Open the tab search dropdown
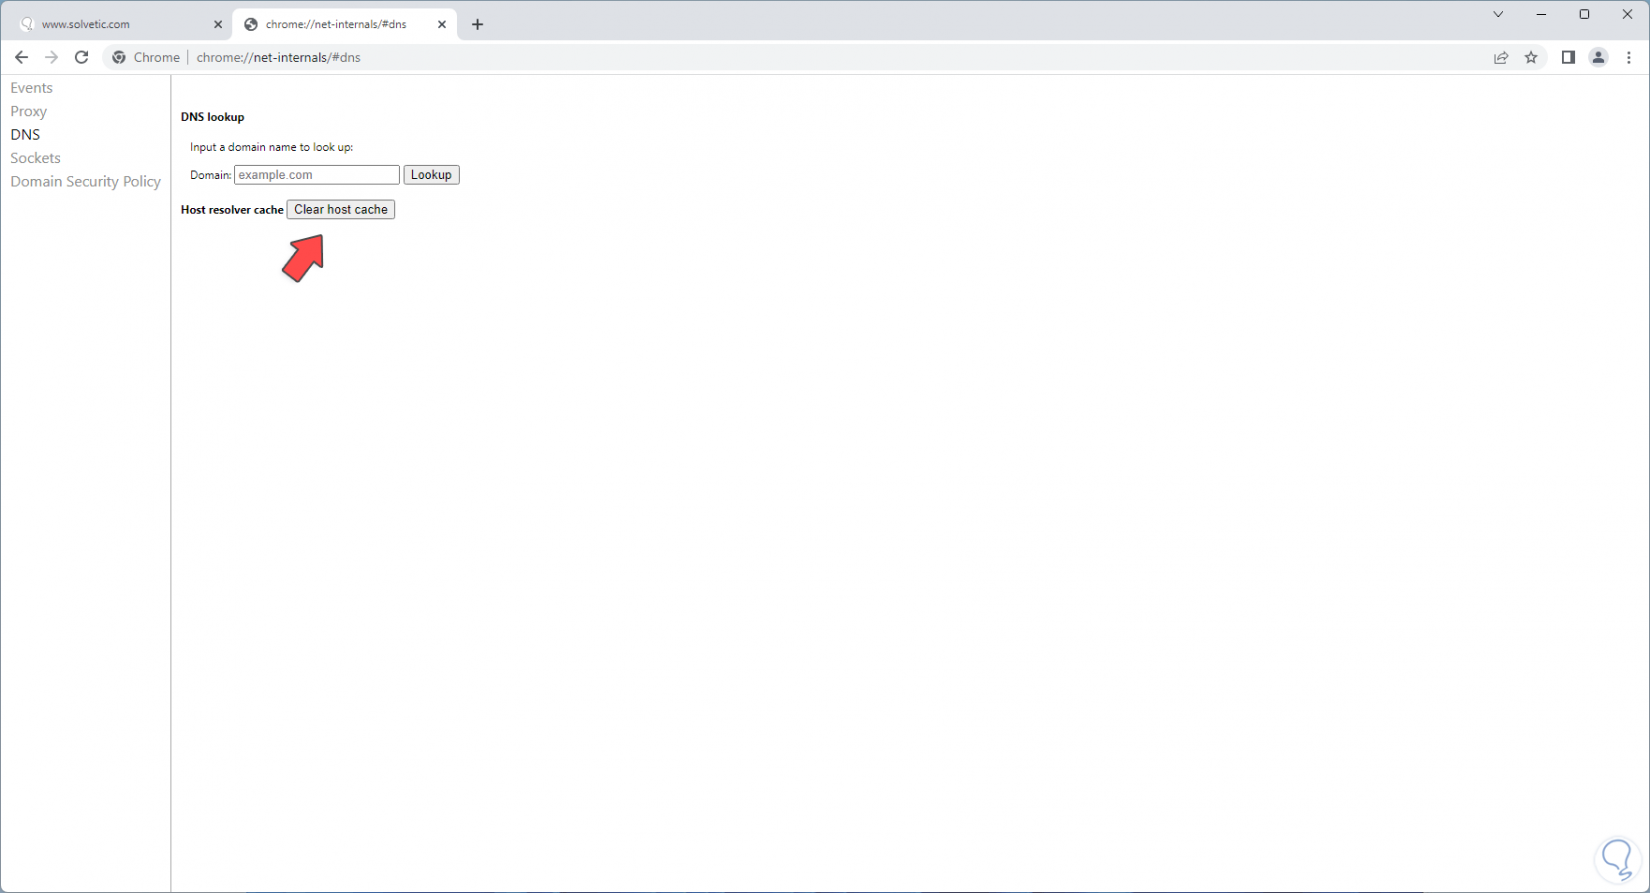 click(x=1498, y=14)
